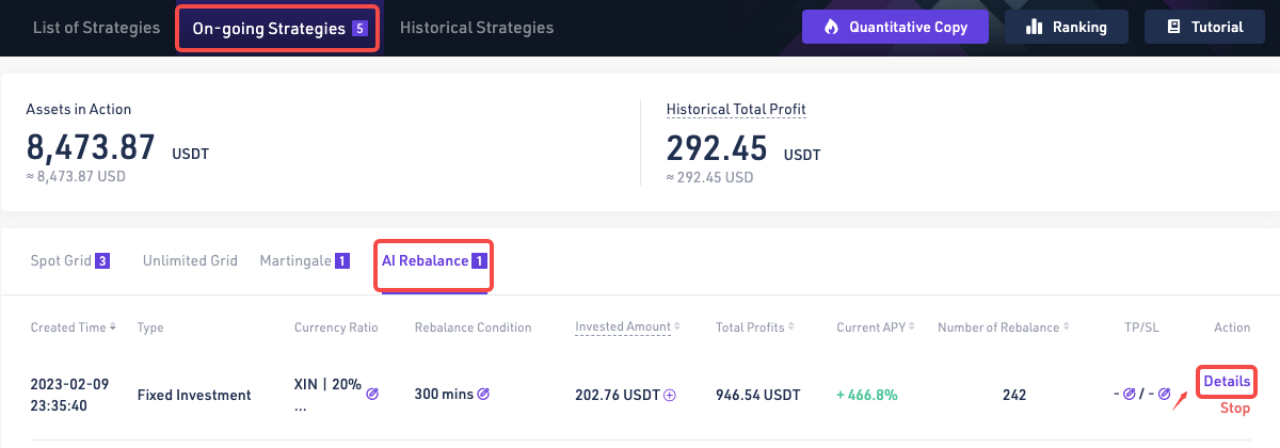Open Details for the rebalance strategy

[x=1226, y=381]
